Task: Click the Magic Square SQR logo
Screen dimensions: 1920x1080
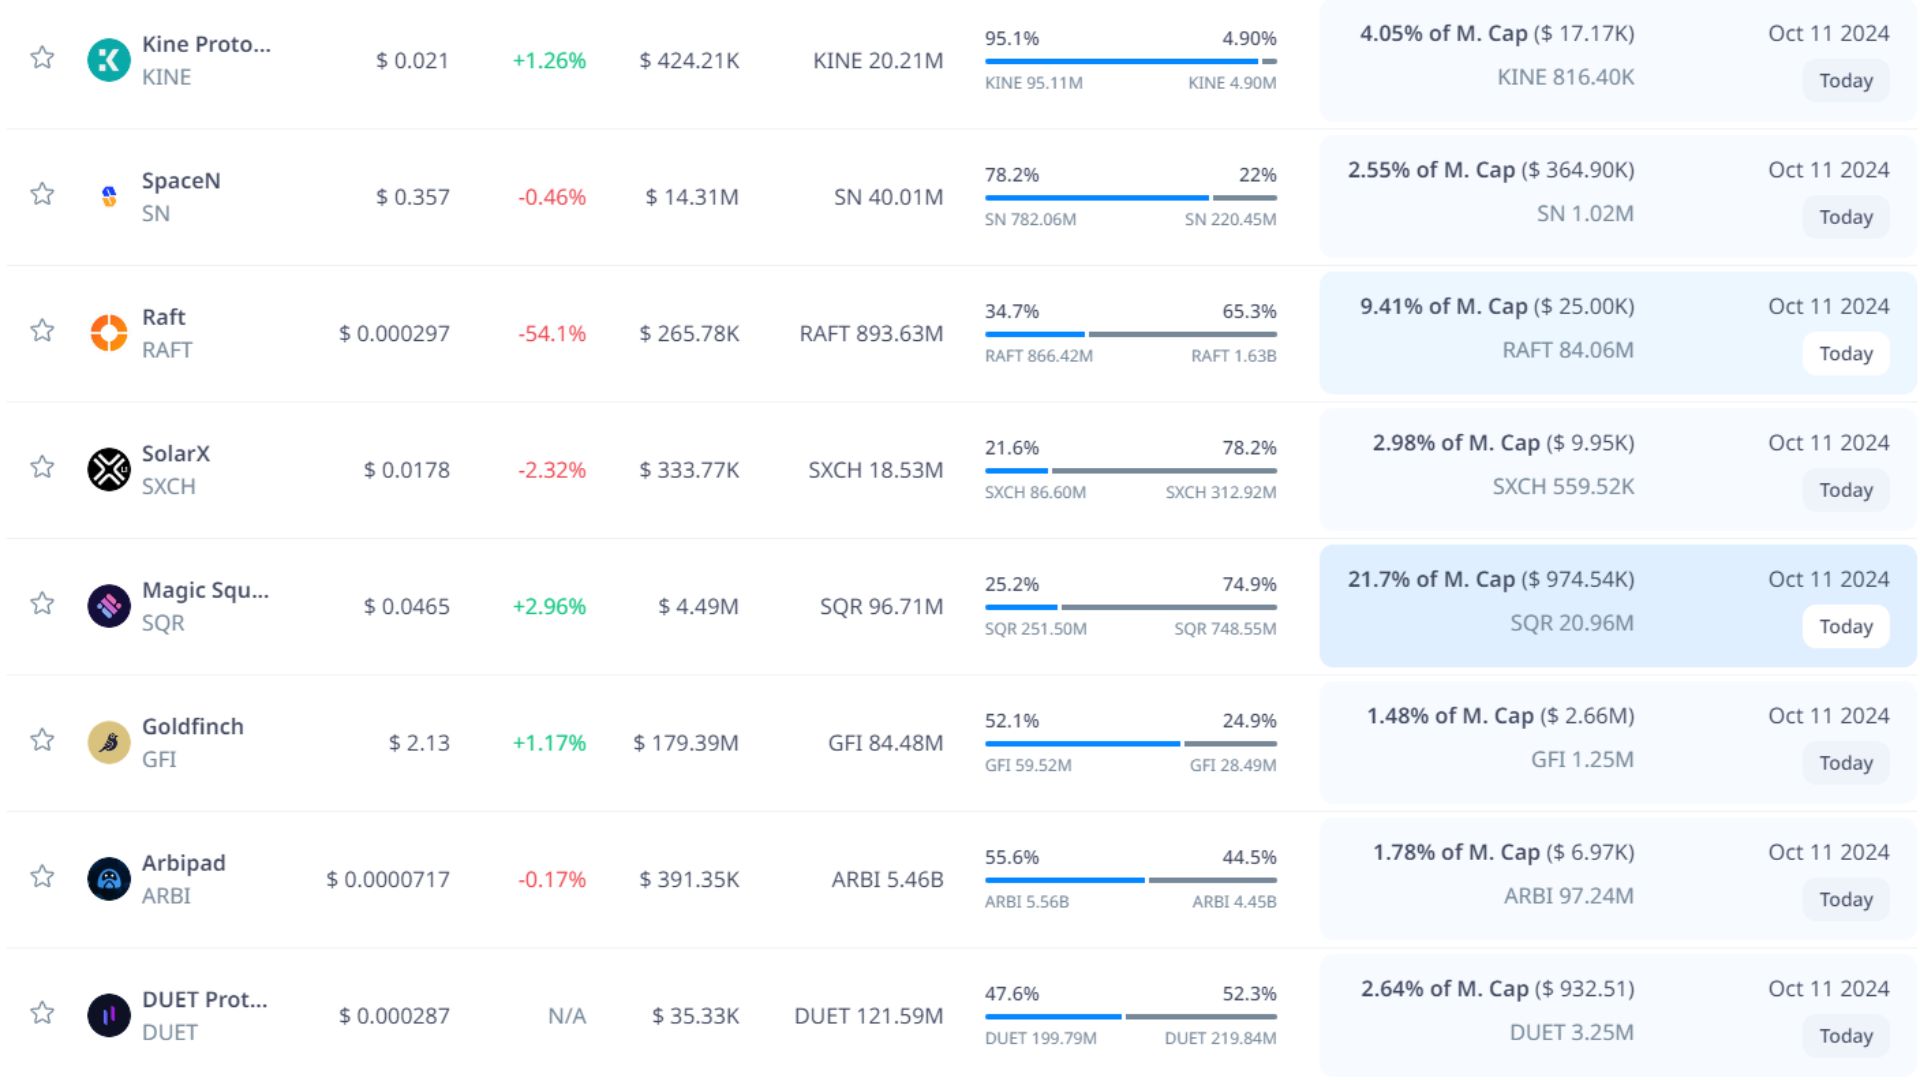Action: click(x=109, y=606)
